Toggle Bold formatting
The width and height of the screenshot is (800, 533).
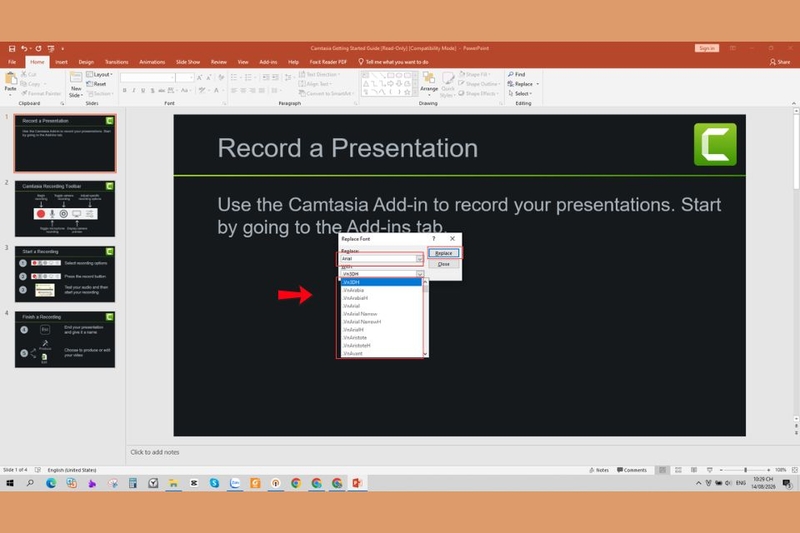click(124, 91)
